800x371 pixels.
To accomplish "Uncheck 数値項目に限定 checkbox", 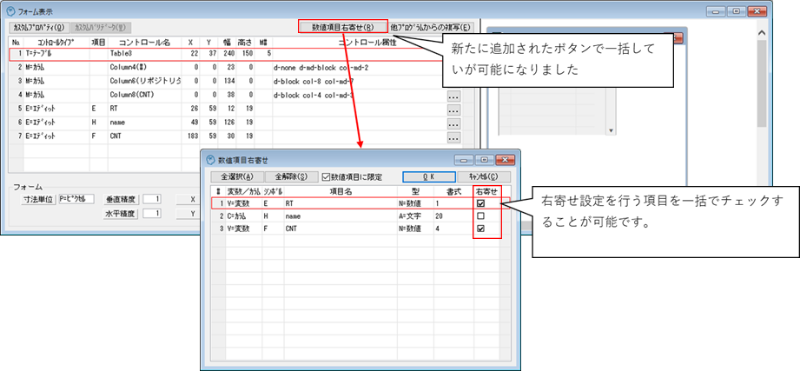I will 327,177.
